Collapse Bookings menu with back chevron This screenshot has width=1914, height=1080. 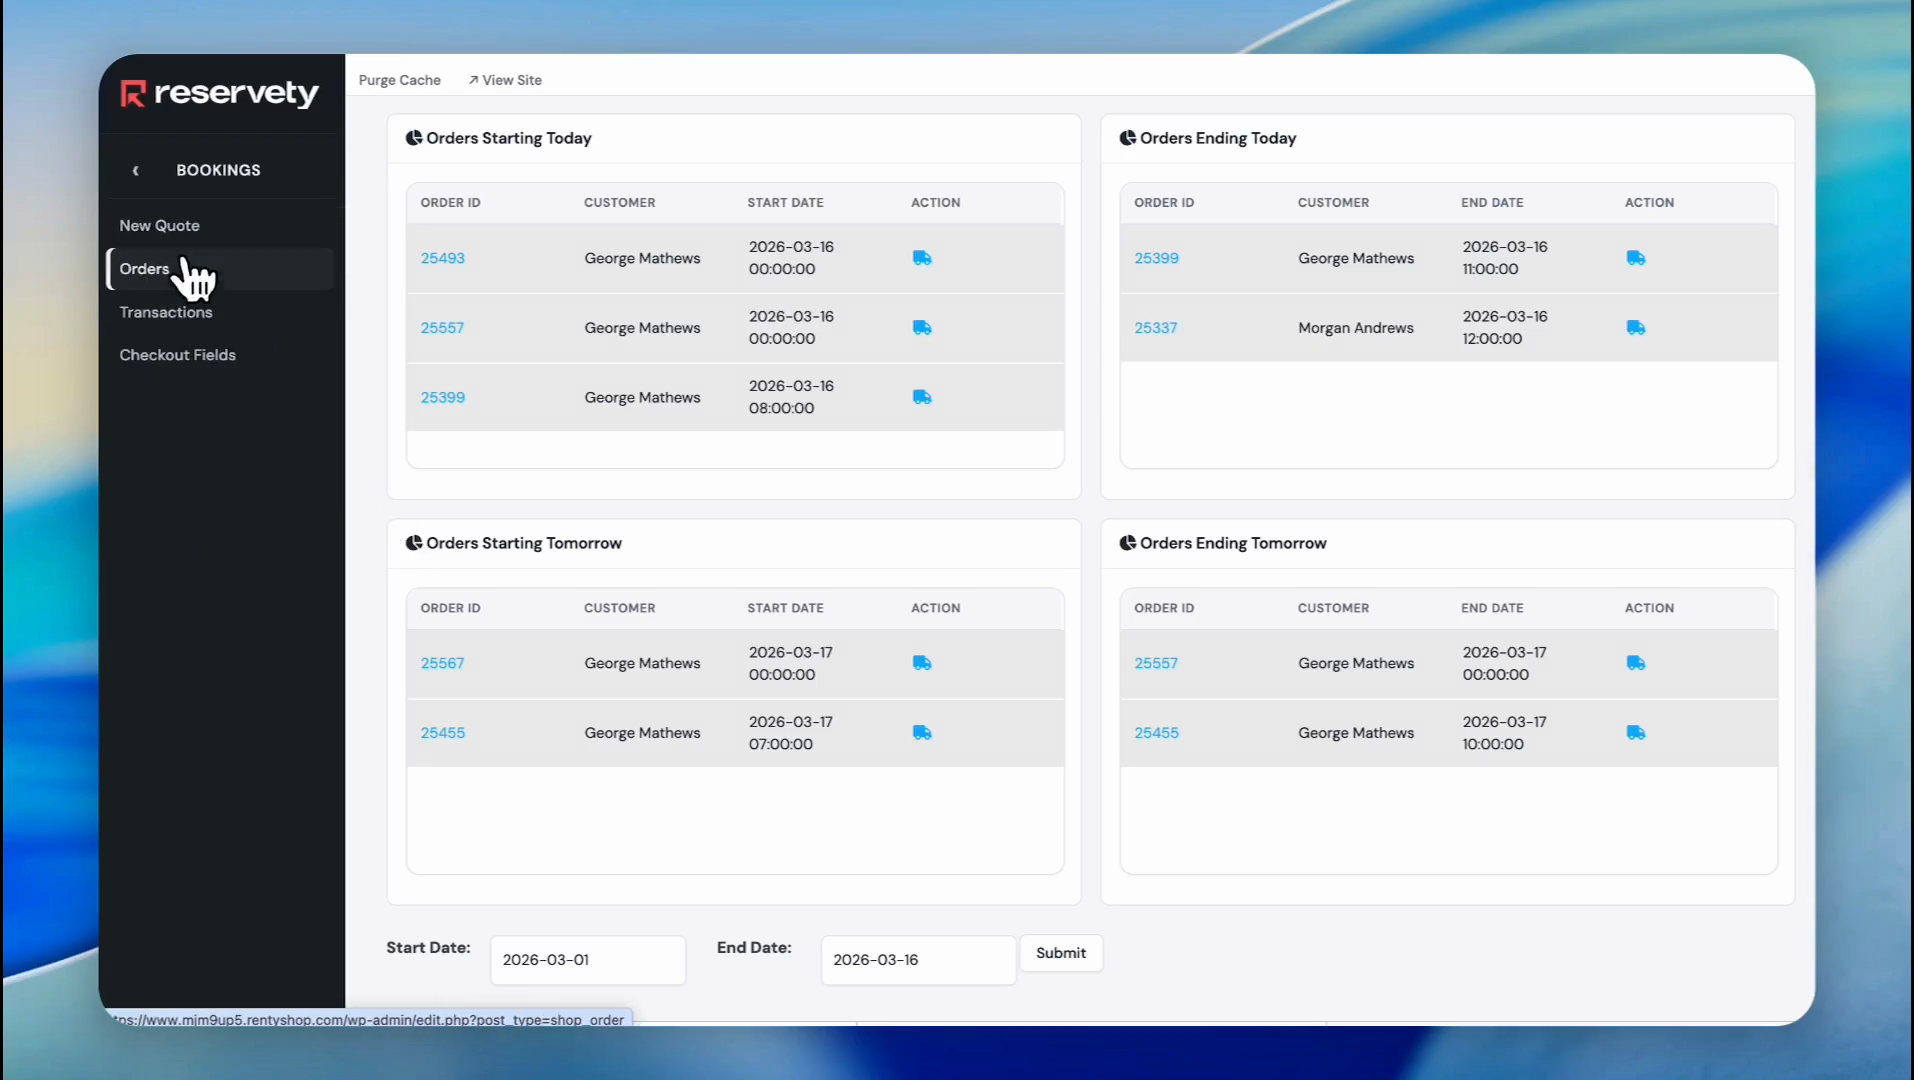tap(136, 171)
